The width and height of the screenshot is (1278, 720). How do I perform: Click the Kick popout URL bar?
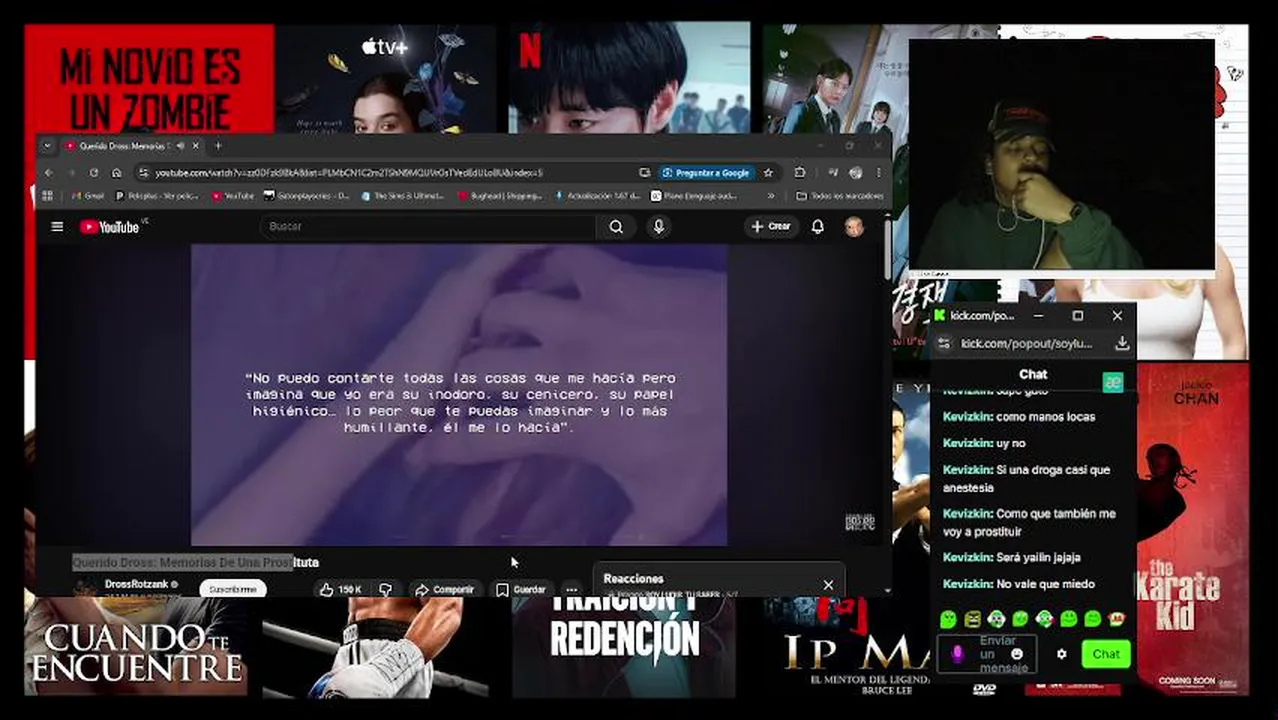(x=1027, y=343)
